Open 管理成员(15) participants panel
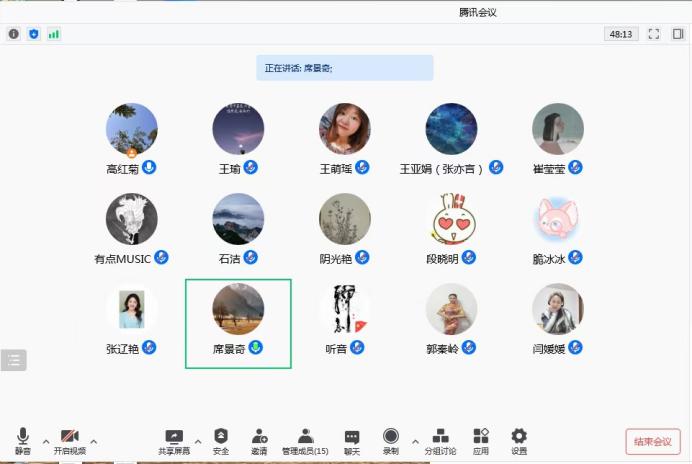This screenshot has width=692, height=464. [x=305, y=440]
